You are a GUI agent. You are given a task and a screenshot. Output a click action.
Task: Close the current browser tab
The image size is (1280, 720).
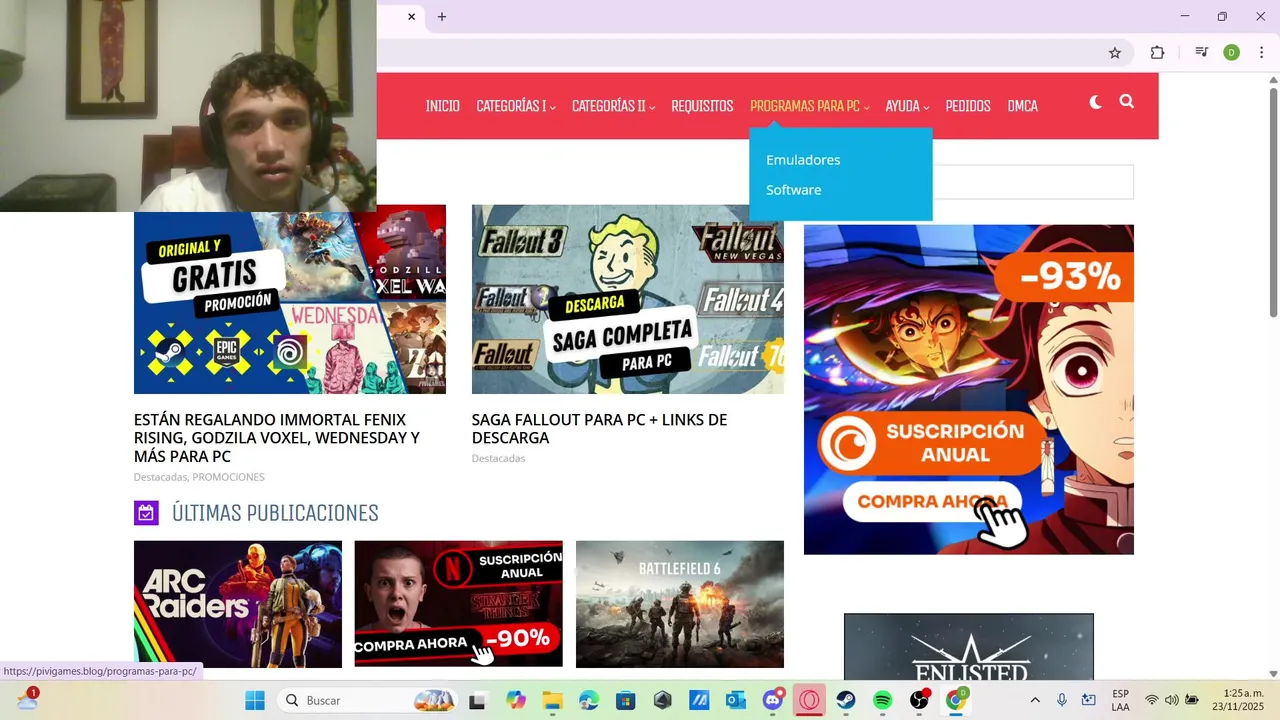pos(411,17)
